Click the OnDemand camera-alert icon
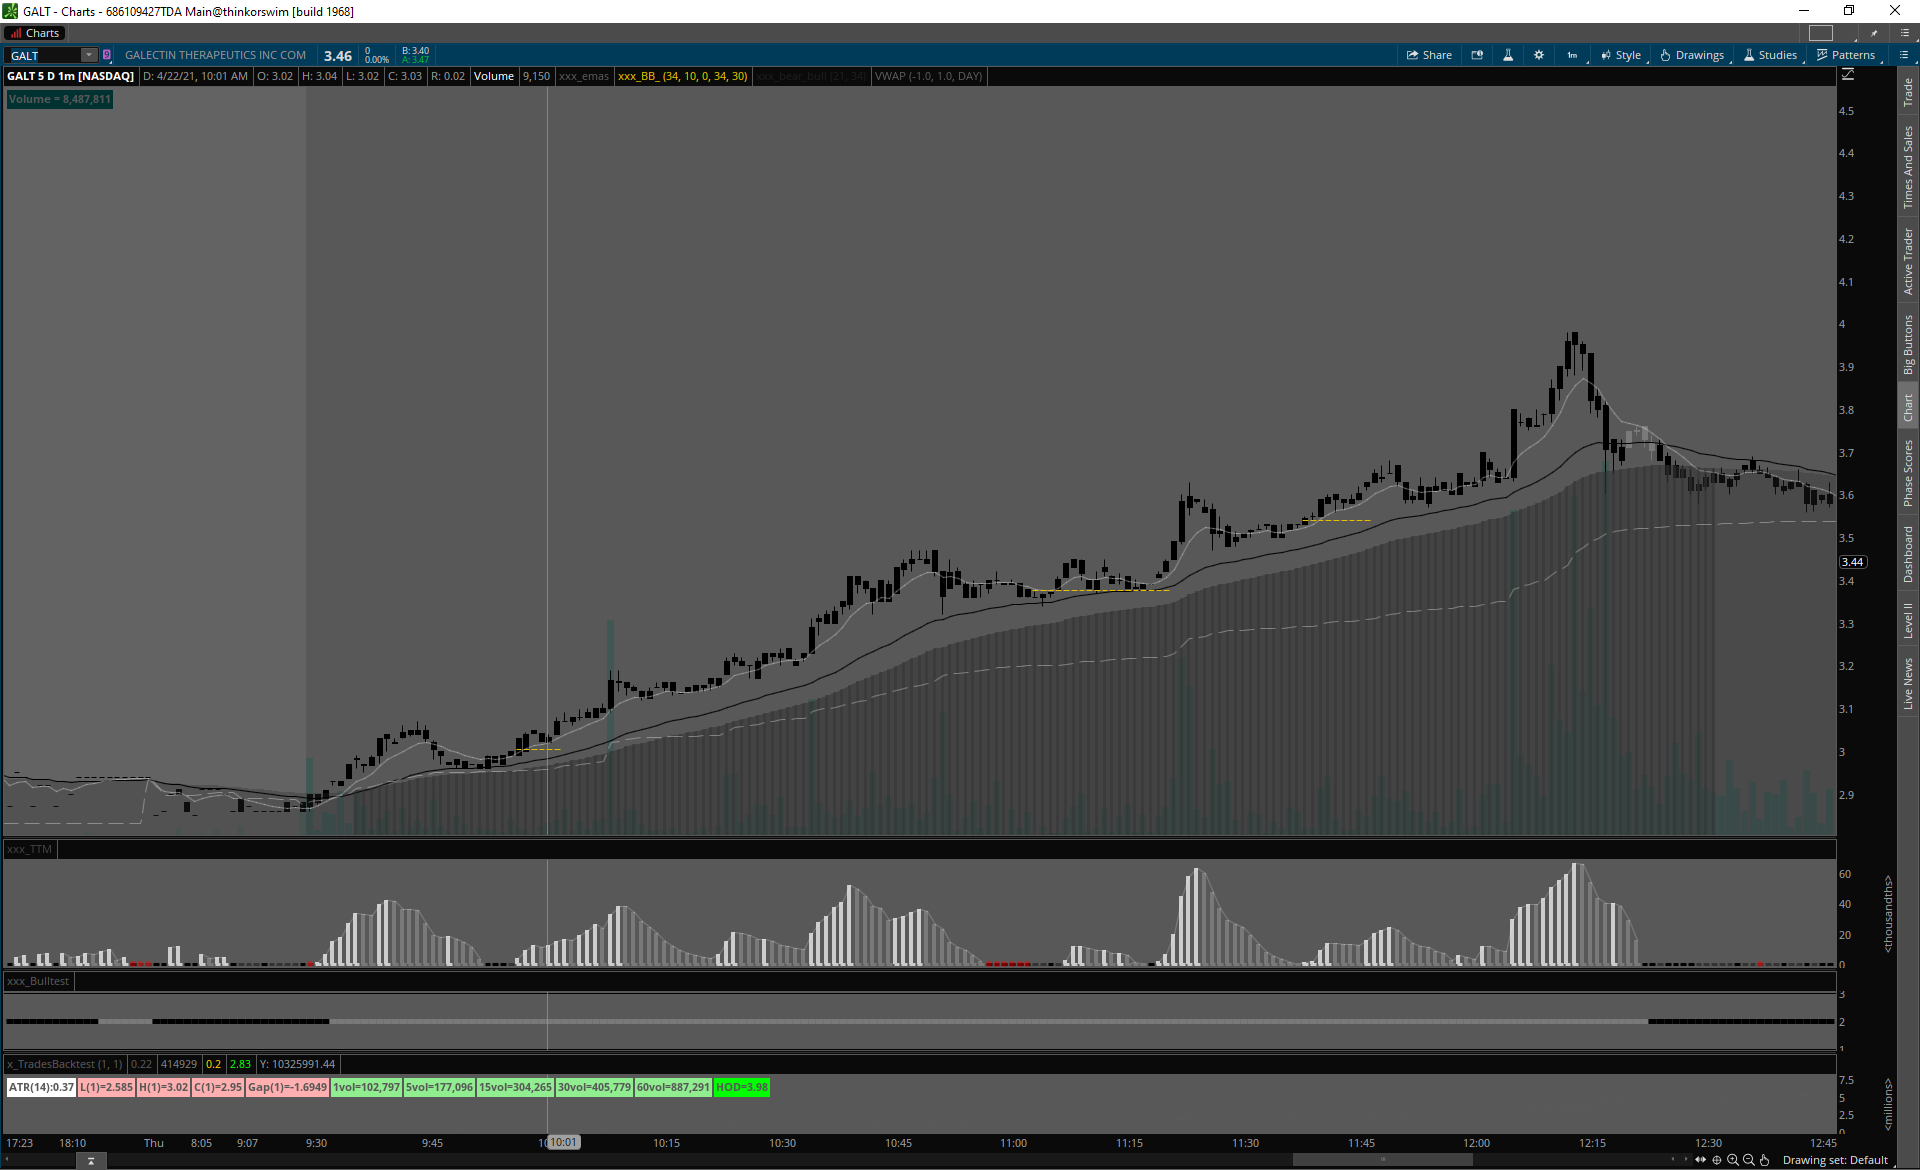This screenshot has width=1920, height=1170. [1477, 55]
